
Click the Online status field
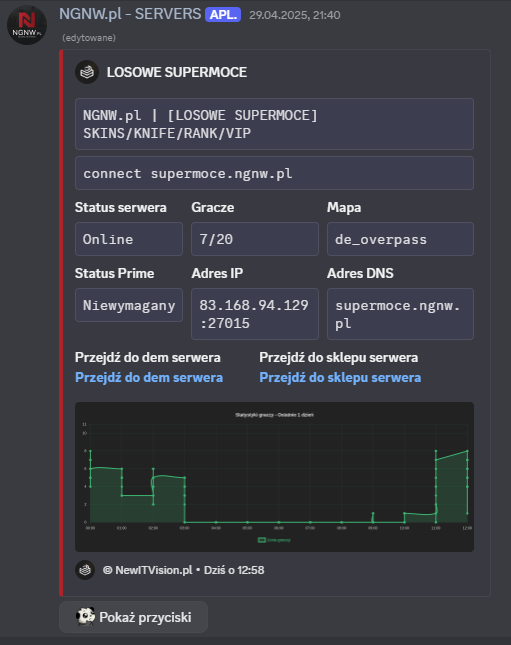(129, 239)
